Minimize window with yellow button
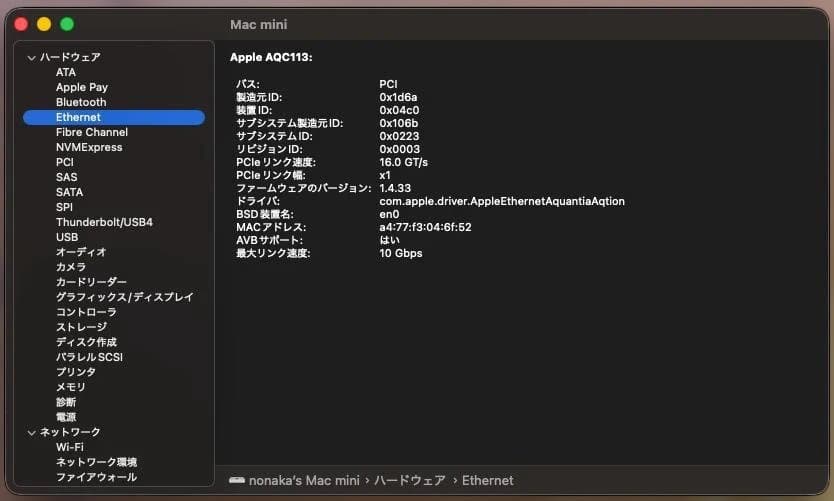Image resolution: width=834 pixels, height=501 pixels. (x=44, y=24)
